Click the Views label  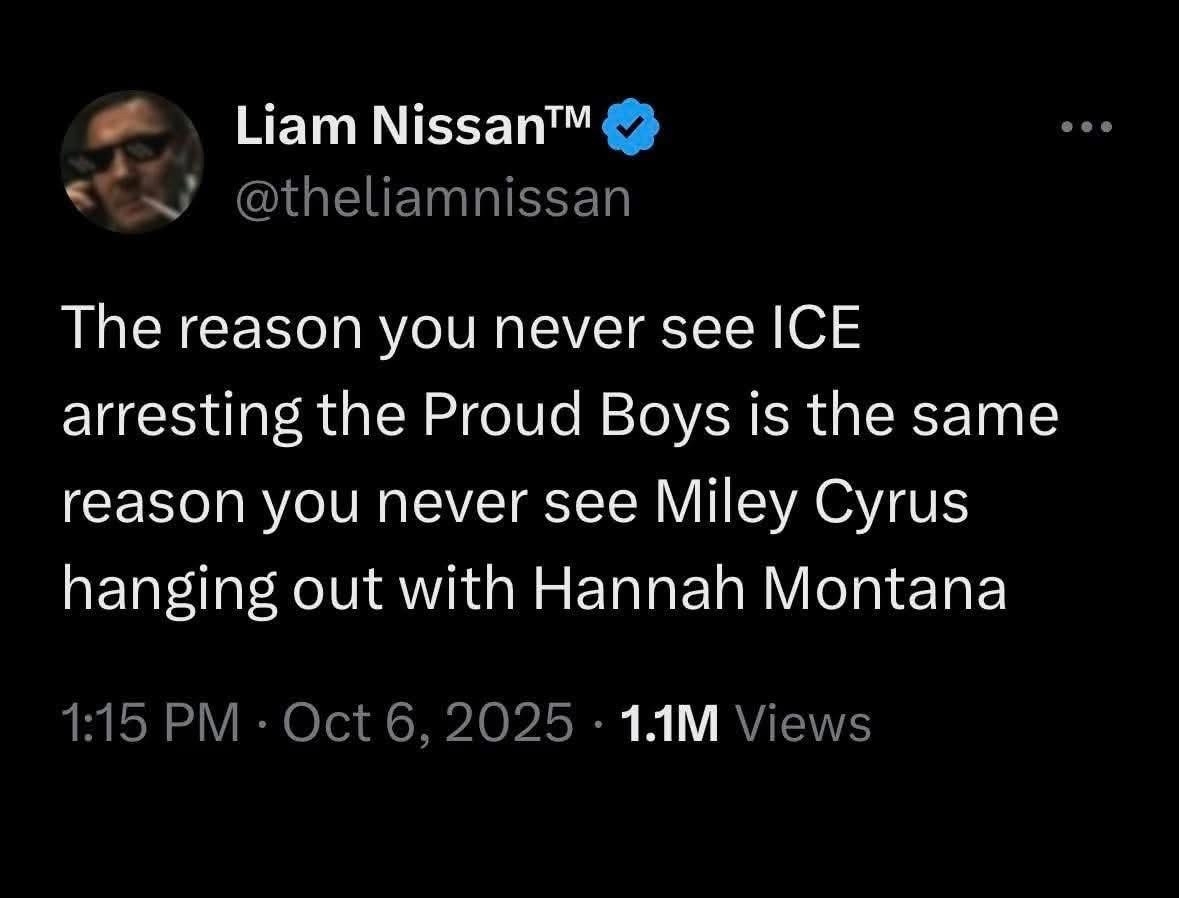pos(803,722)
